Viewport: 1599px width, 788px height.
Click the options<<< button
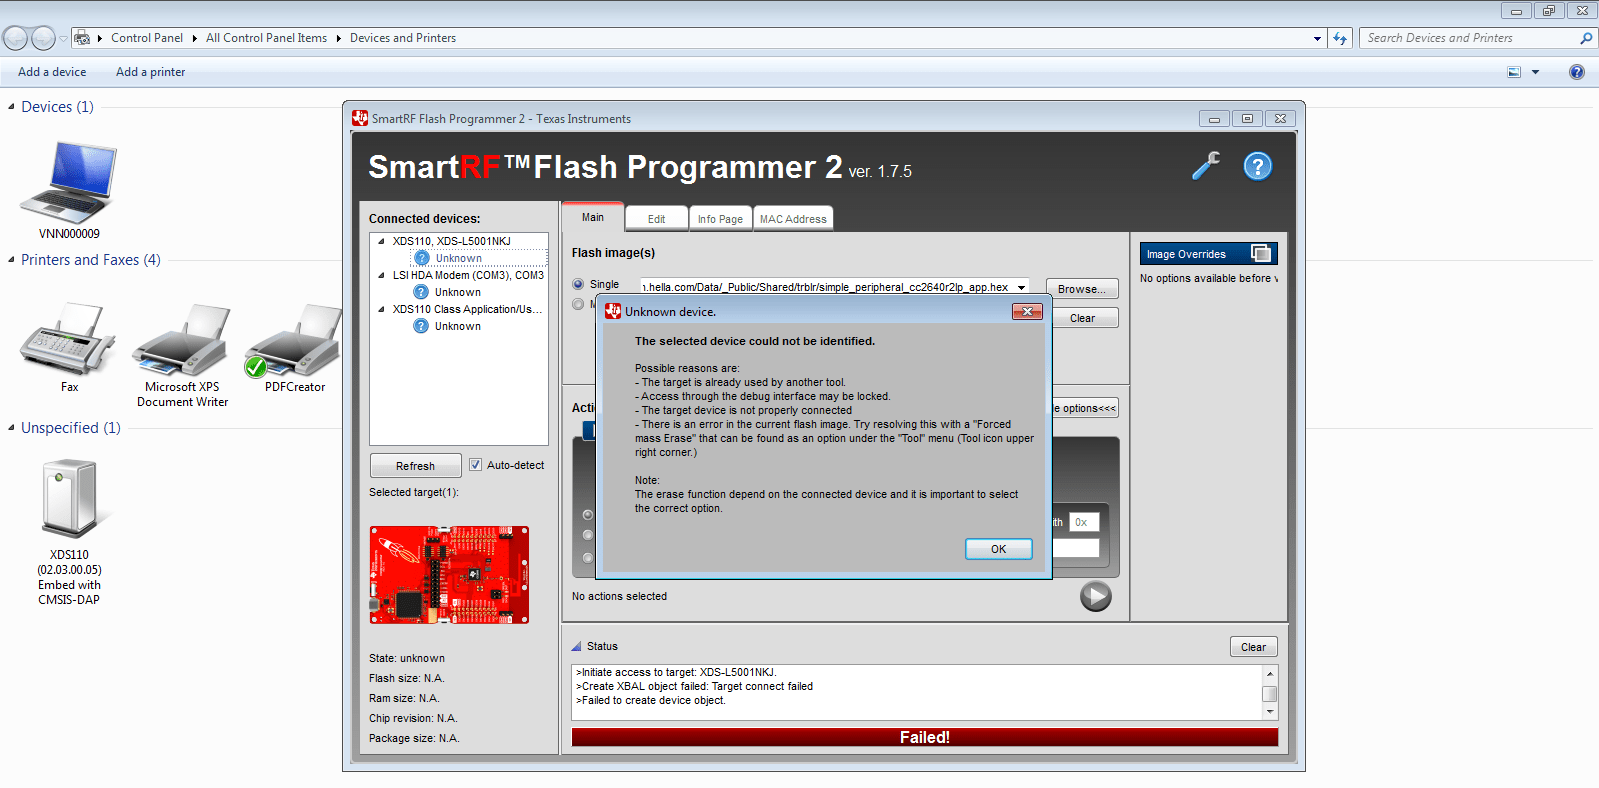tap(1086, 408)
